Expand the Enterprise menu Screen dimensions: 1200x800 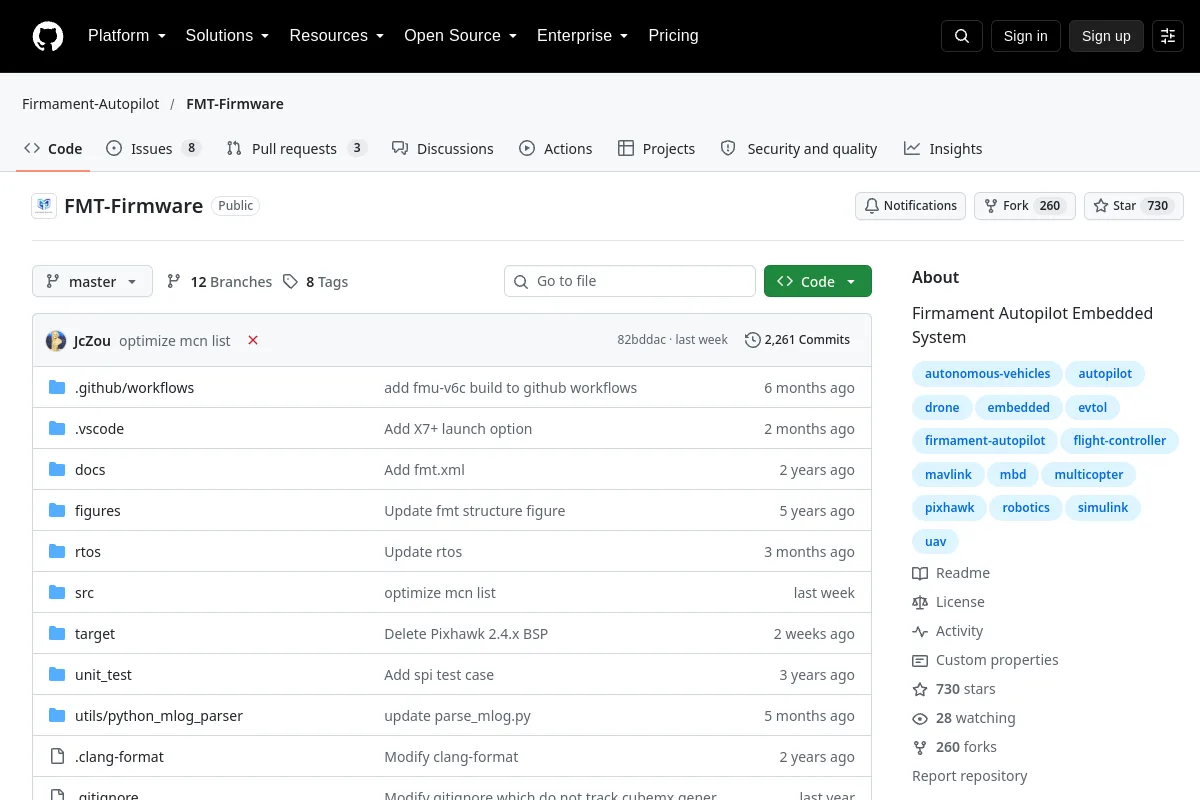click(583, 36)
